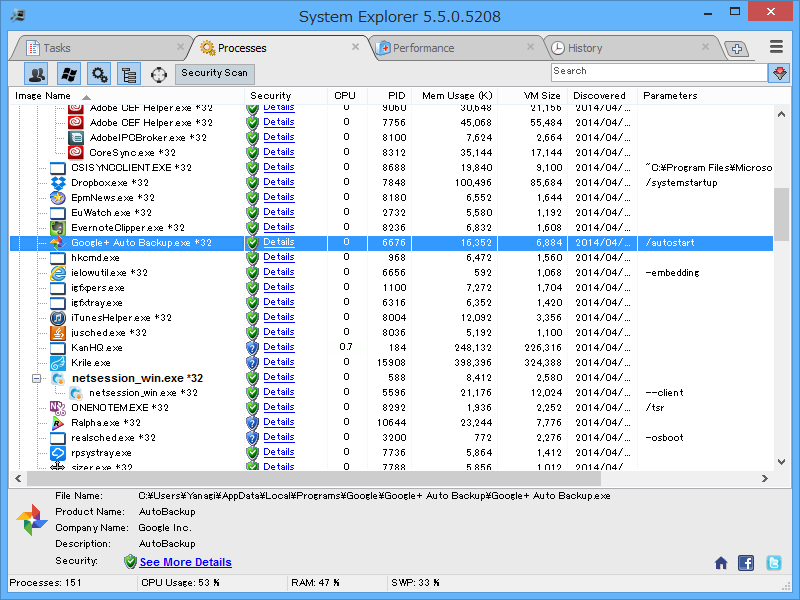
Task: Open the home page icon at bottom
Action: (x=720, y=563)
